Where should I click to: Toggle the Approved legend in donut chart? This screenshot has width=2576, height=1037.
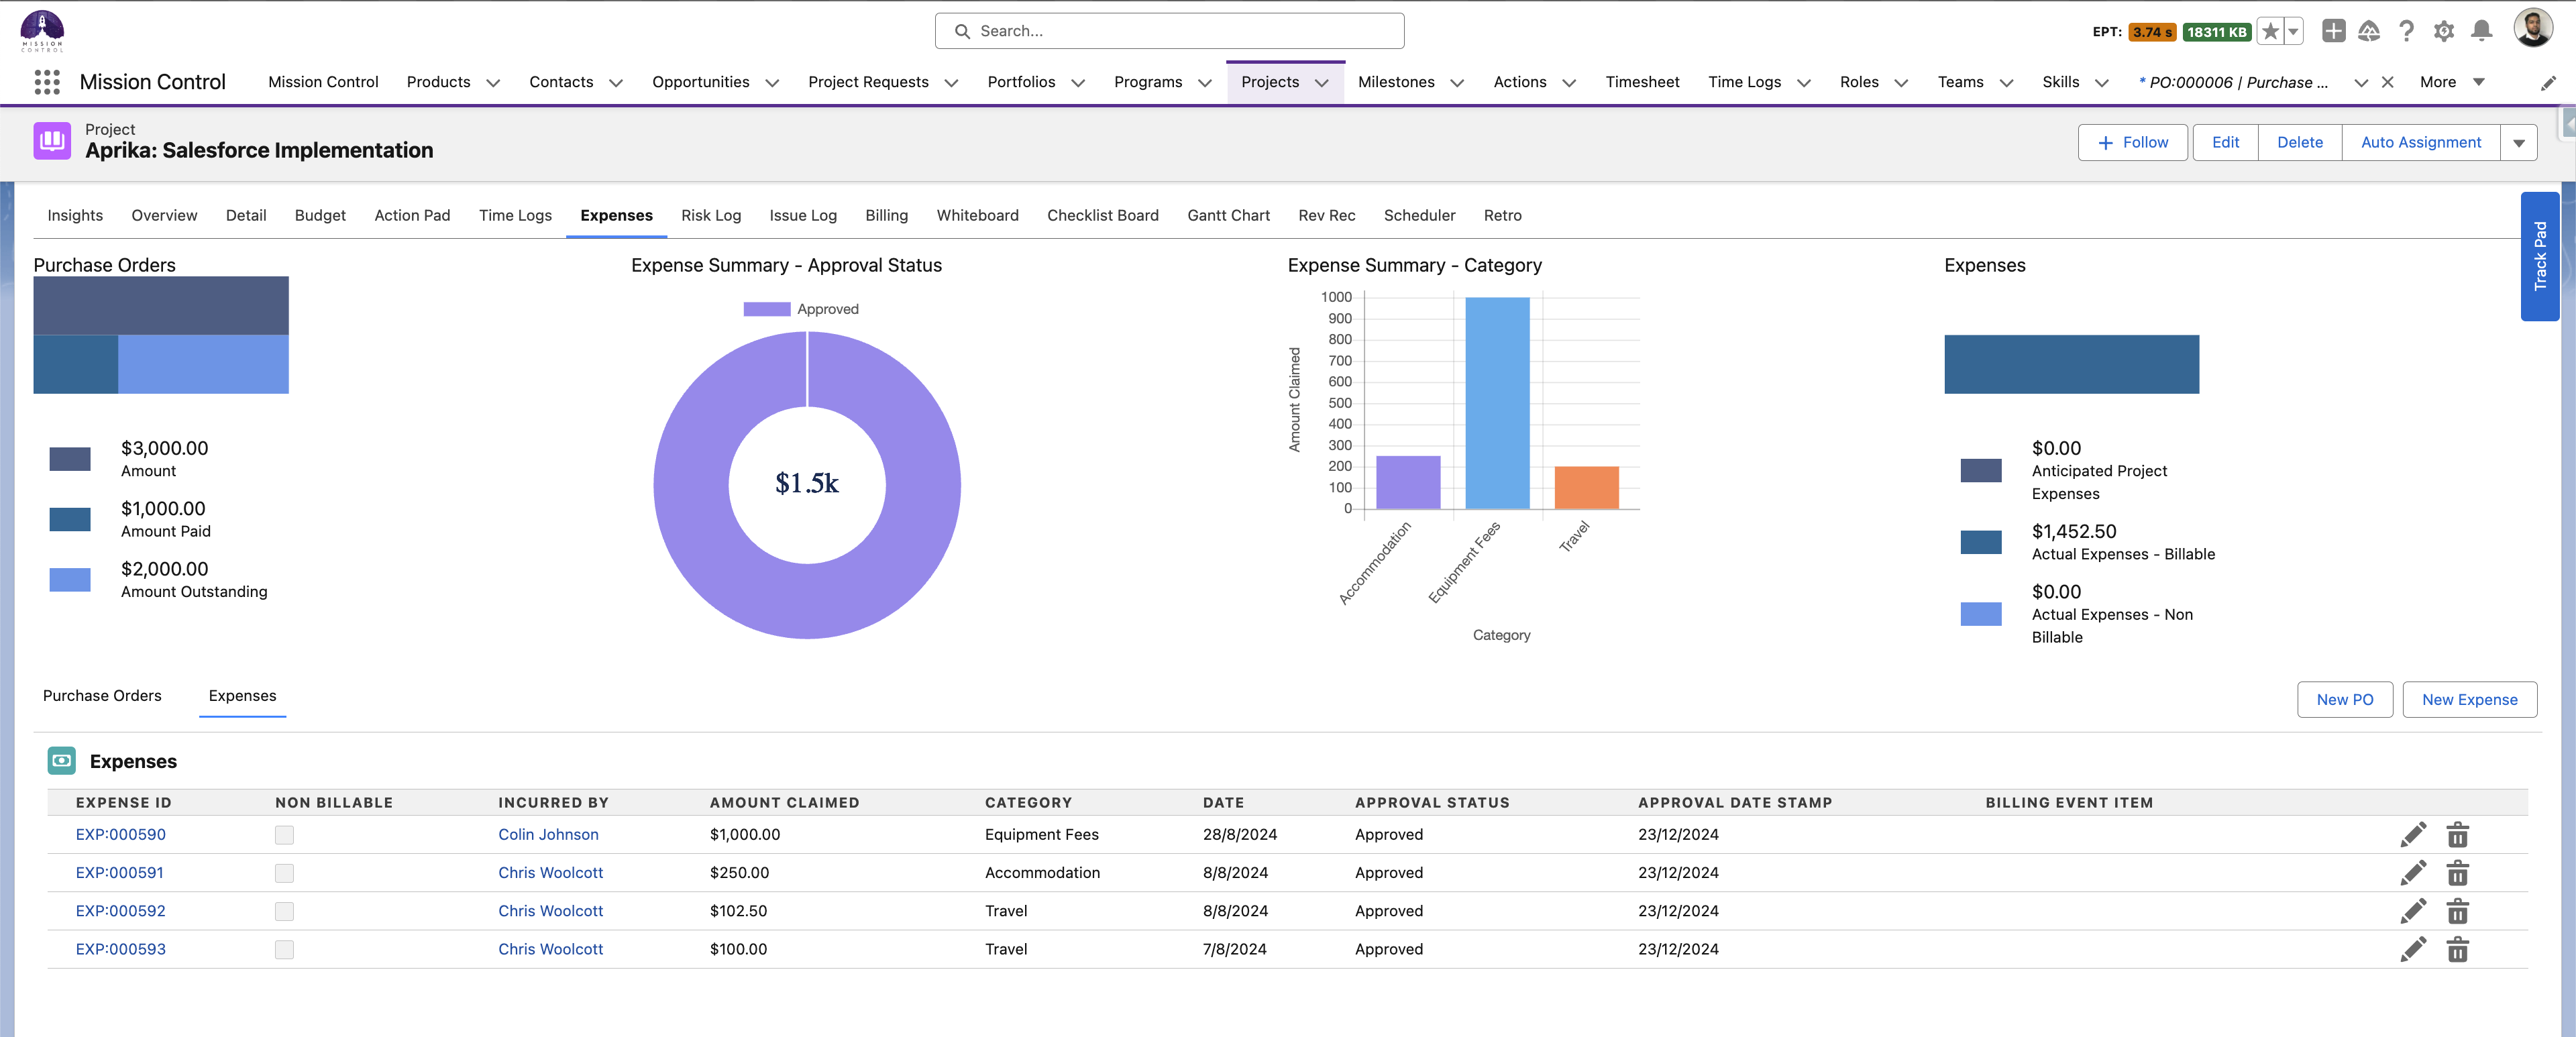point(801,309)
